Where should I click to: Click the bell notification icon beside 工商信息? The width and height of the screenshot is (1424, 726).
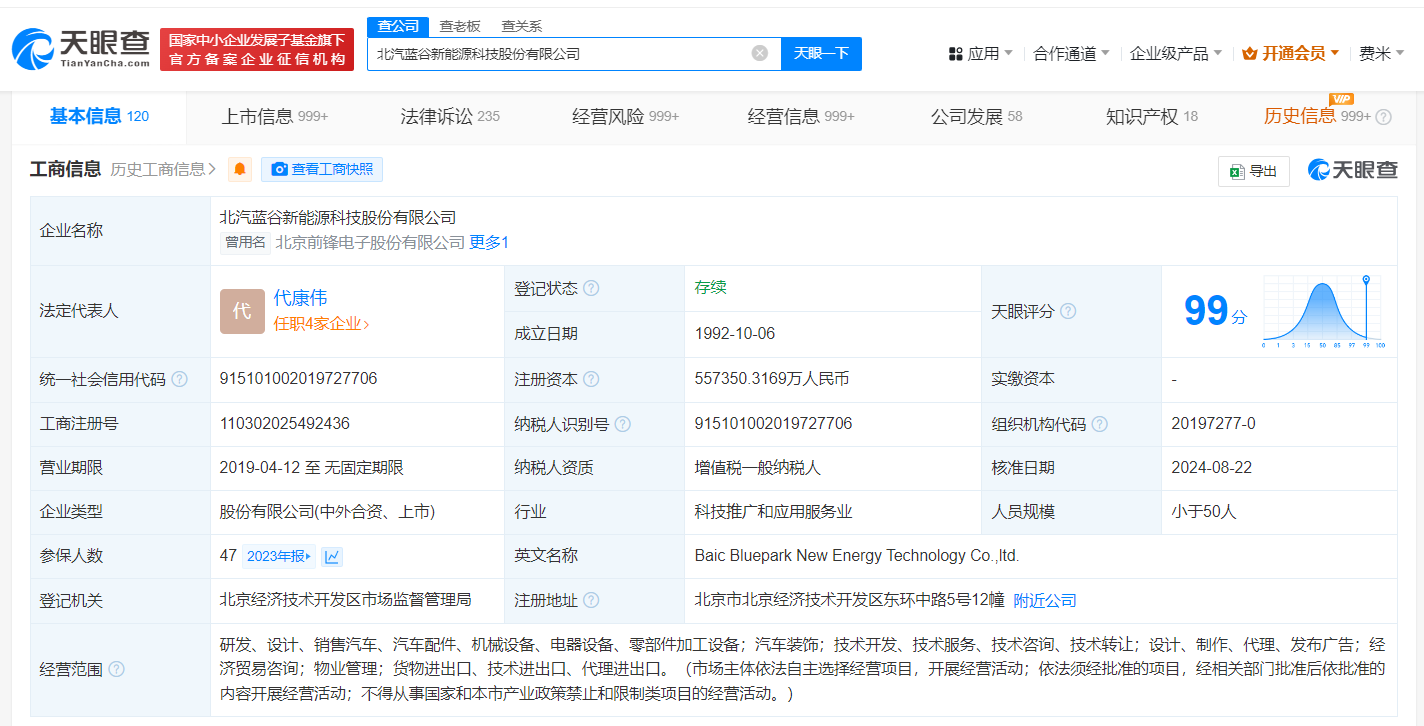(x=238, y=168)
